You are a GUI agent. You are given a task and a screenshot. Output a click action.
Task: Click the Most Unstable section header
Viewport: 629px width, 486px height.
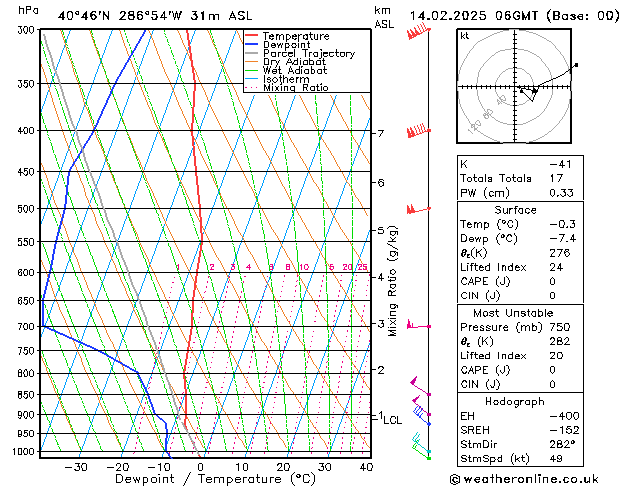[516, 312]
